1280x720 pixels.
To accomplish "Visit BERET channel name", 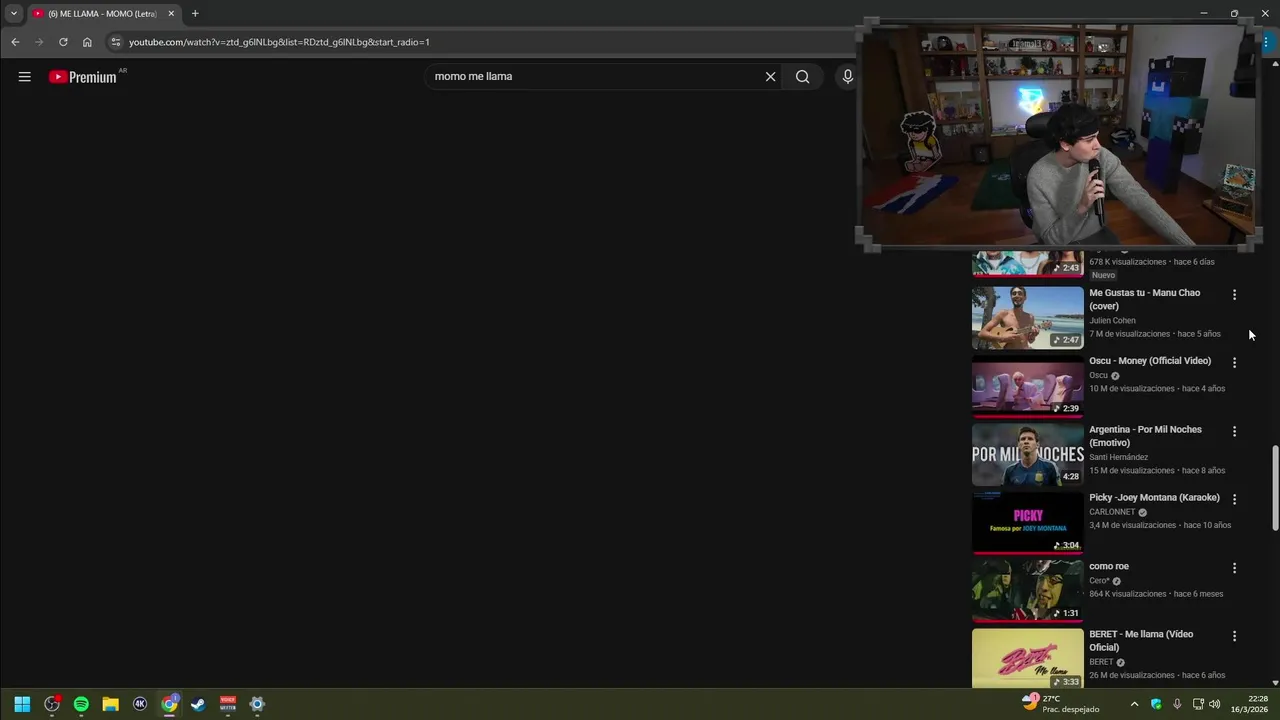I will 1101,662.
